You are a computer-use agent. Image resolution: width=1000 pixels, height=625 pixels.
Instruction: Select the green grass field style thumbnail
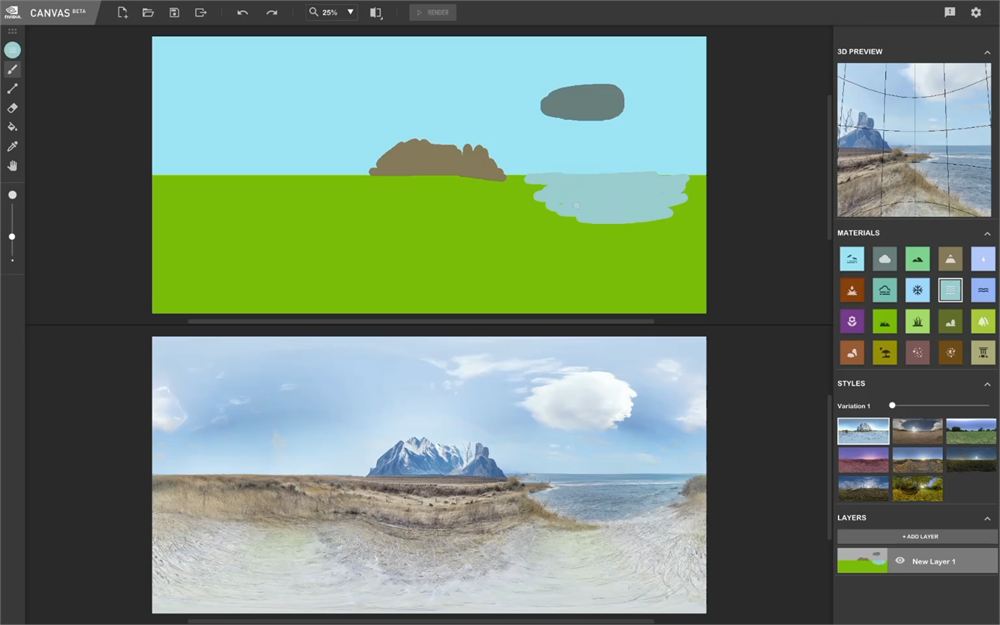pyautogui.click(x=971, y=431)
